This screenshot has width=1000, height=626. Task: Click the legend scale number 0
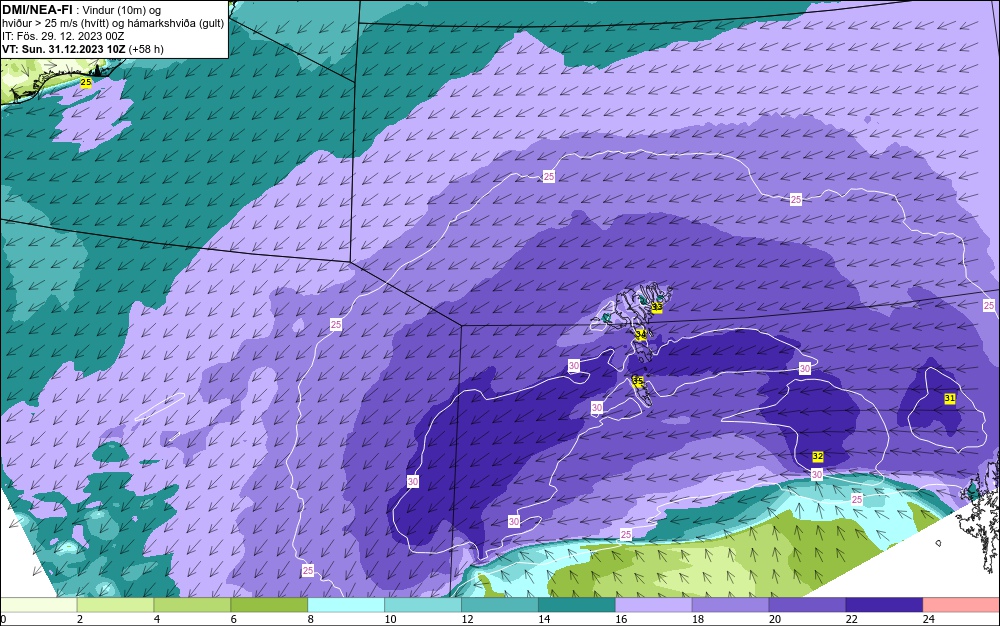(x=3, y=619)
